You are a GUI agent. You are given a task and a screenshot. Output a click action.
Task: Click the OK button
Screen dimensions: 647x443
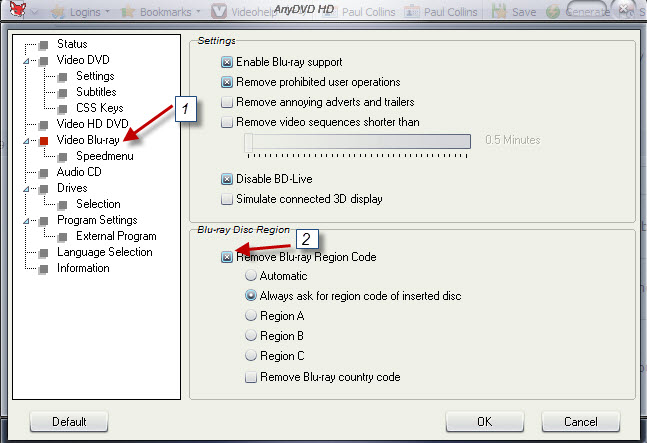click(x=484, y=422)
